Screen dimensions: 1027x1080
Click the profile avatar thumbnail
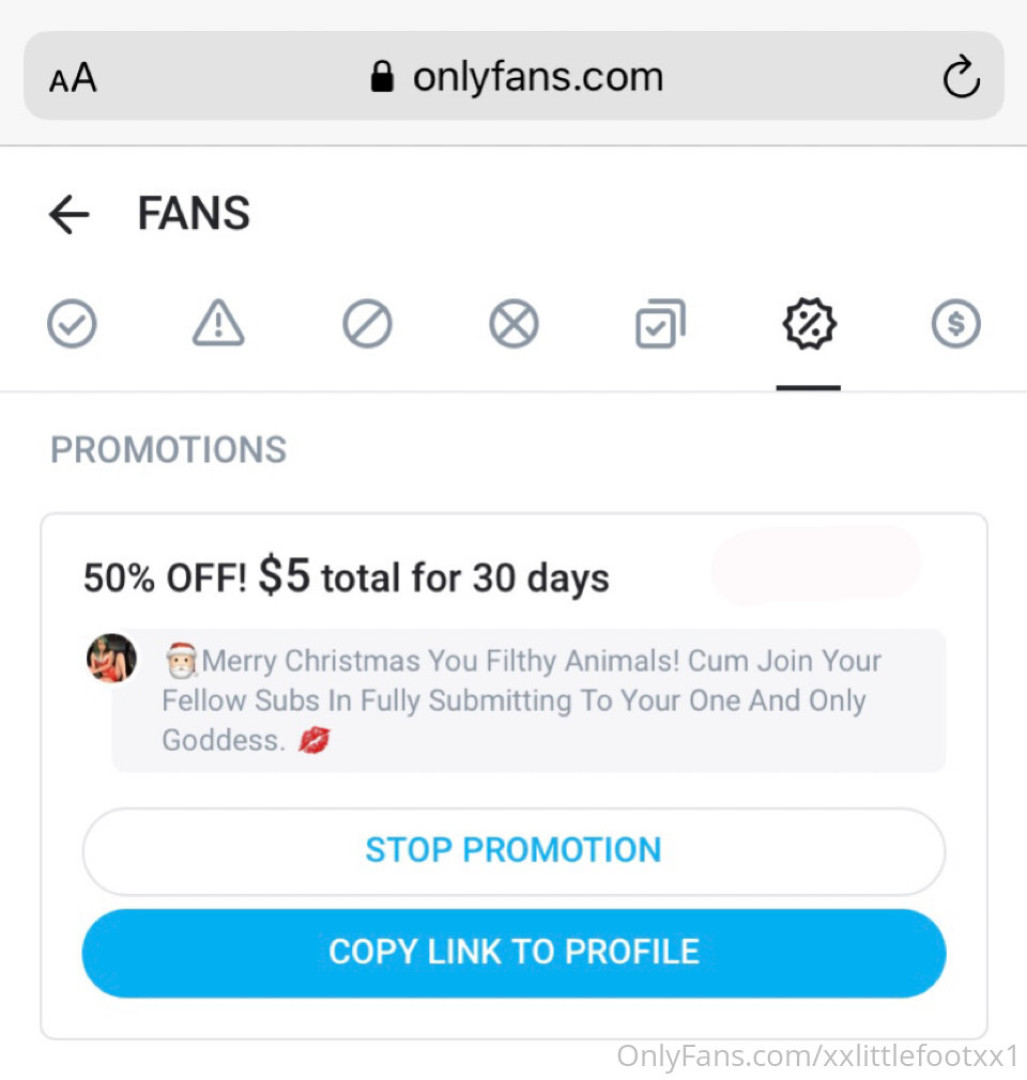(111, 658)
